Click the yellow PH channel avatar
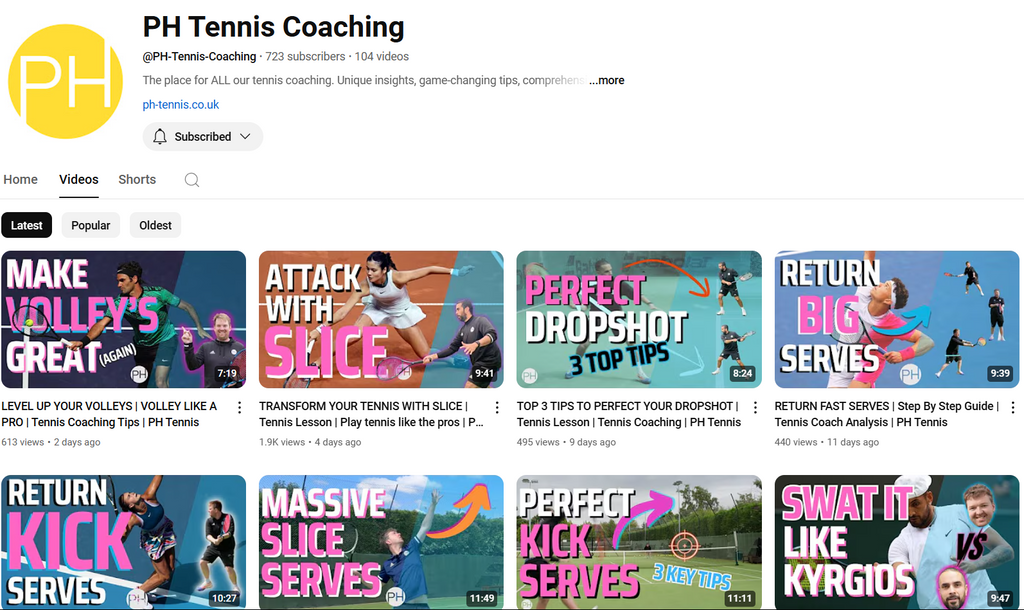Image resolution: width=1024 pixels, height=610 pixels. tap(65, 82)
